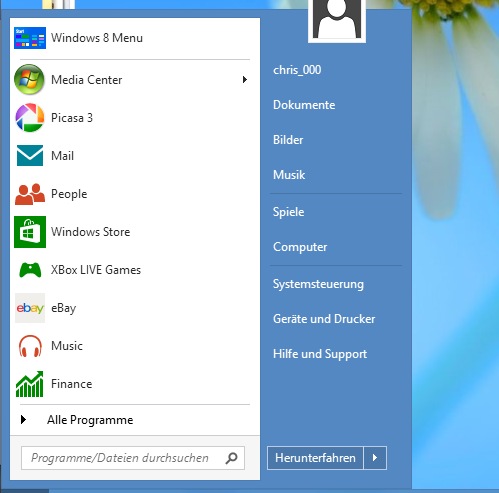Expand Alle Programme with its arrow

coord(23,420)
